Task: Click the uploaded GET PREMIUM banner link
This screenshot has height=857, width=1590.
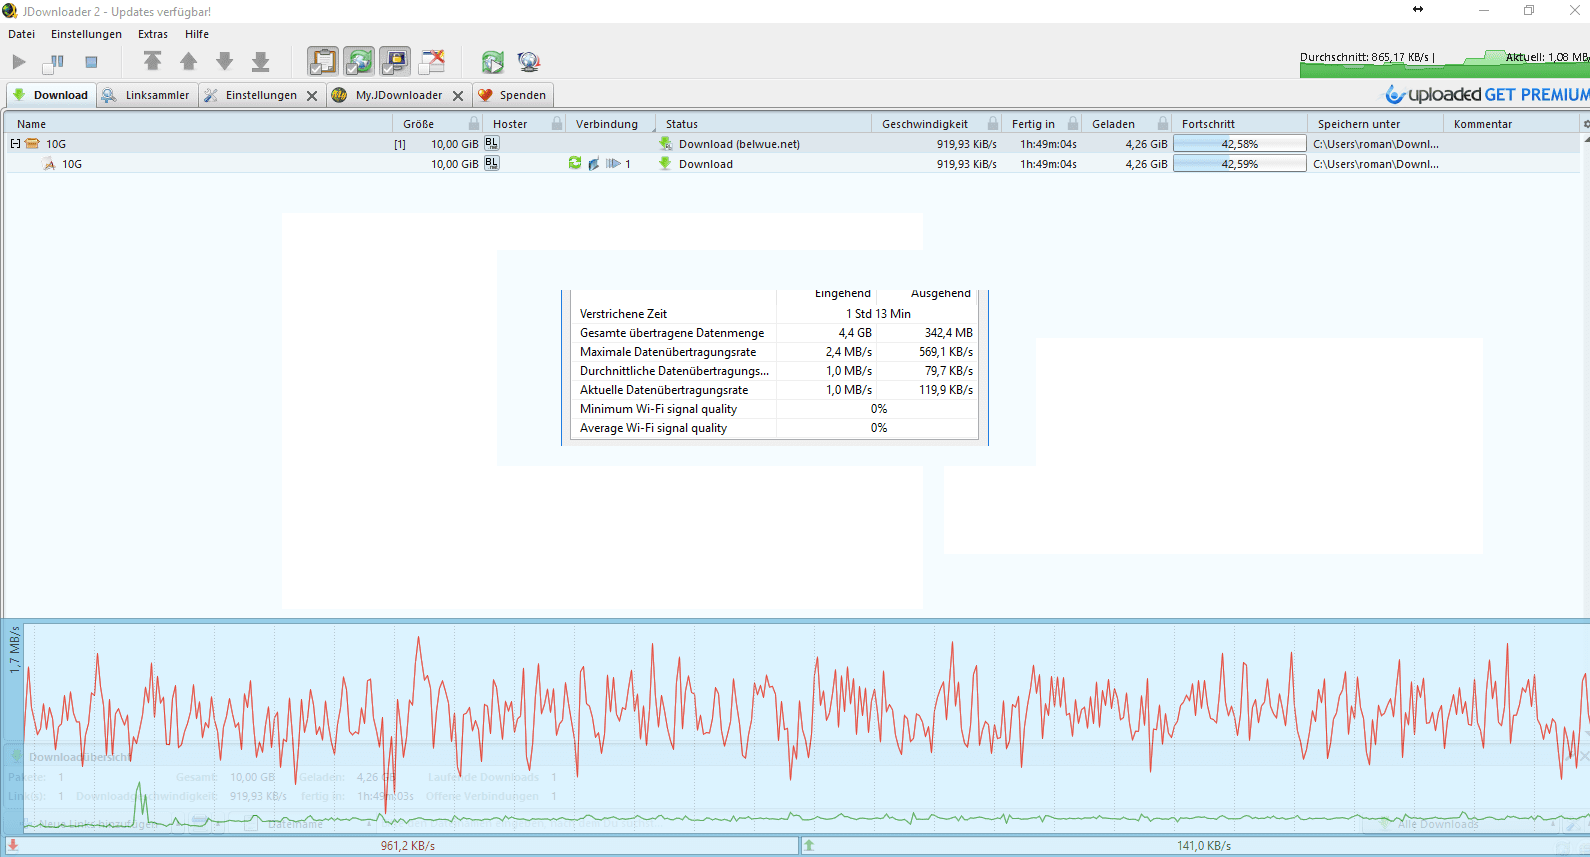Action: click(x=1487, y=95)
